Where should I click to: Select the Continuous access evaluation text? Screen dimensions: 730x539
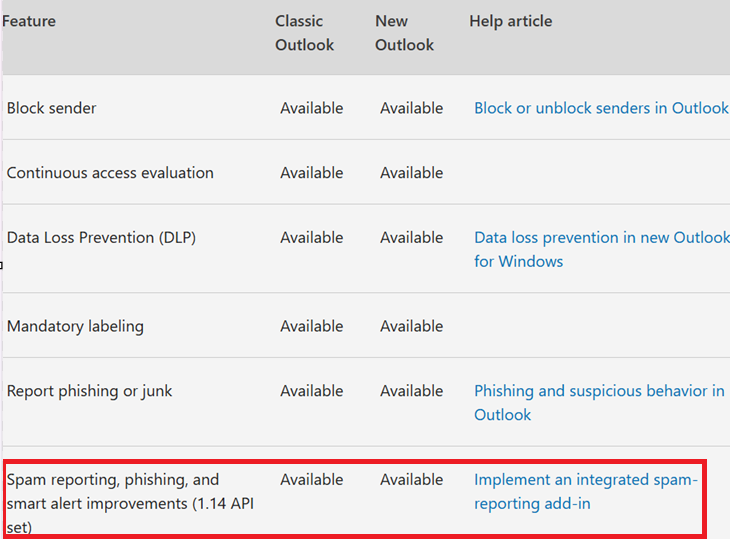[110, 173]
